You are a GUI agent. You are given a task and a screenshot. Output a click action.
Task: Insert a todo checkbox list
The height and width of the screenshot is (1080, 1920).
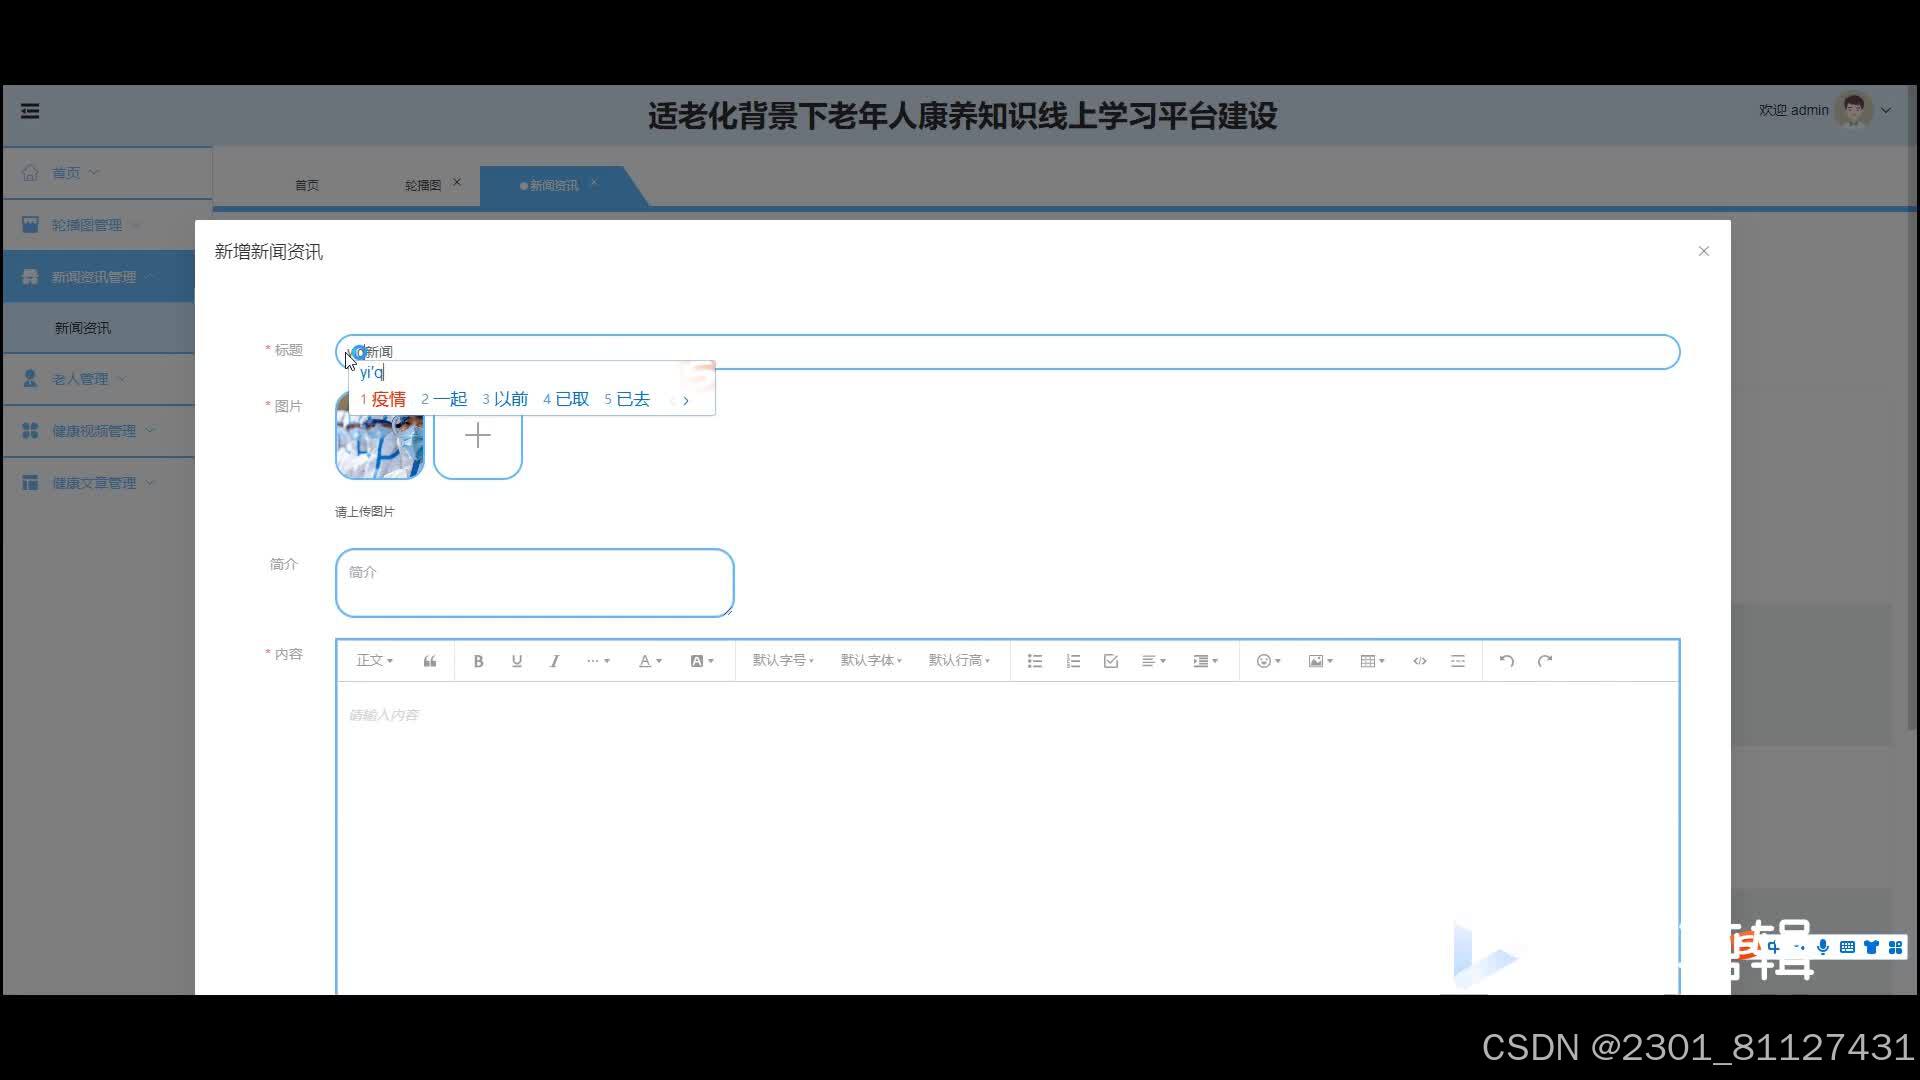[x=1111, y=661]
